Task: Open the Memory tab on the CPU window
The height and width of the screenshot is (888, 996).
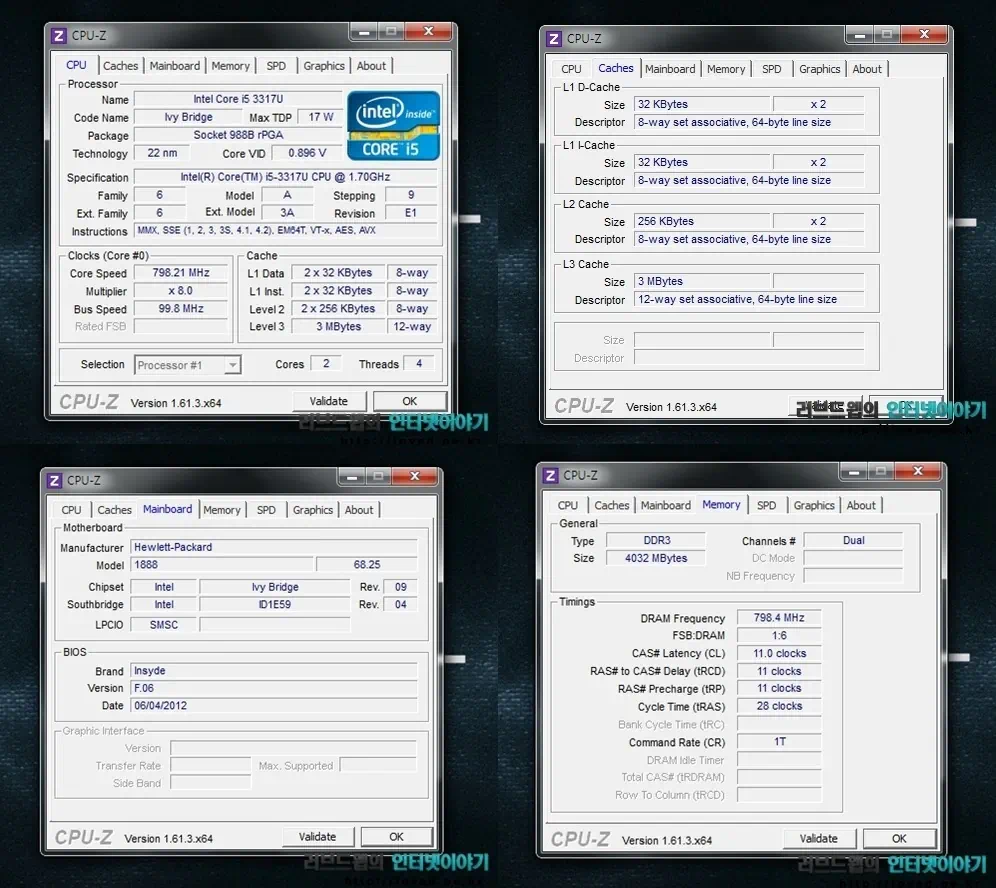Action: click(230, 65)
